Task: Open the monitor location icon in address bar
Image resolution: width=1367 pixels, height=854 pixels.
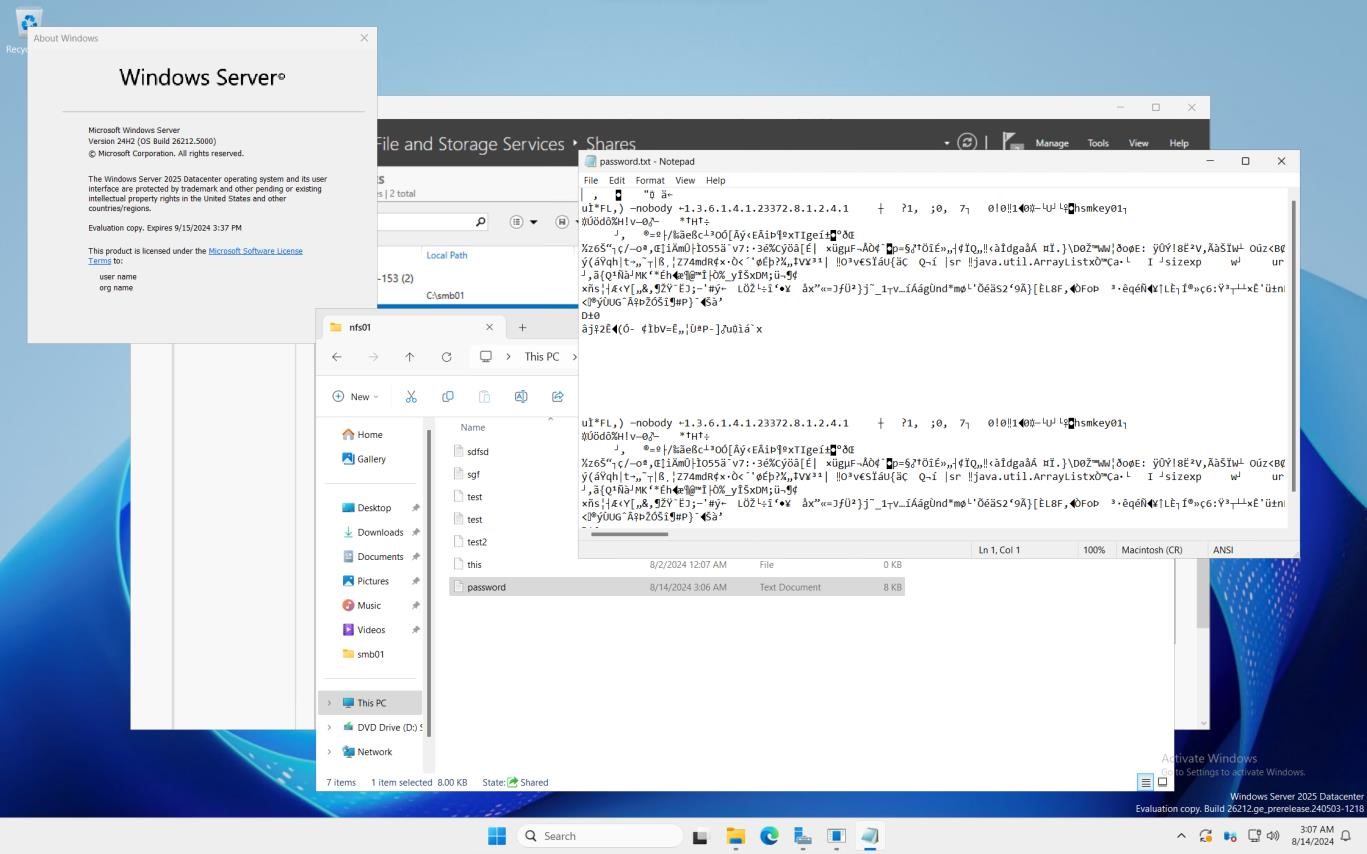Action: coord(486,357)
